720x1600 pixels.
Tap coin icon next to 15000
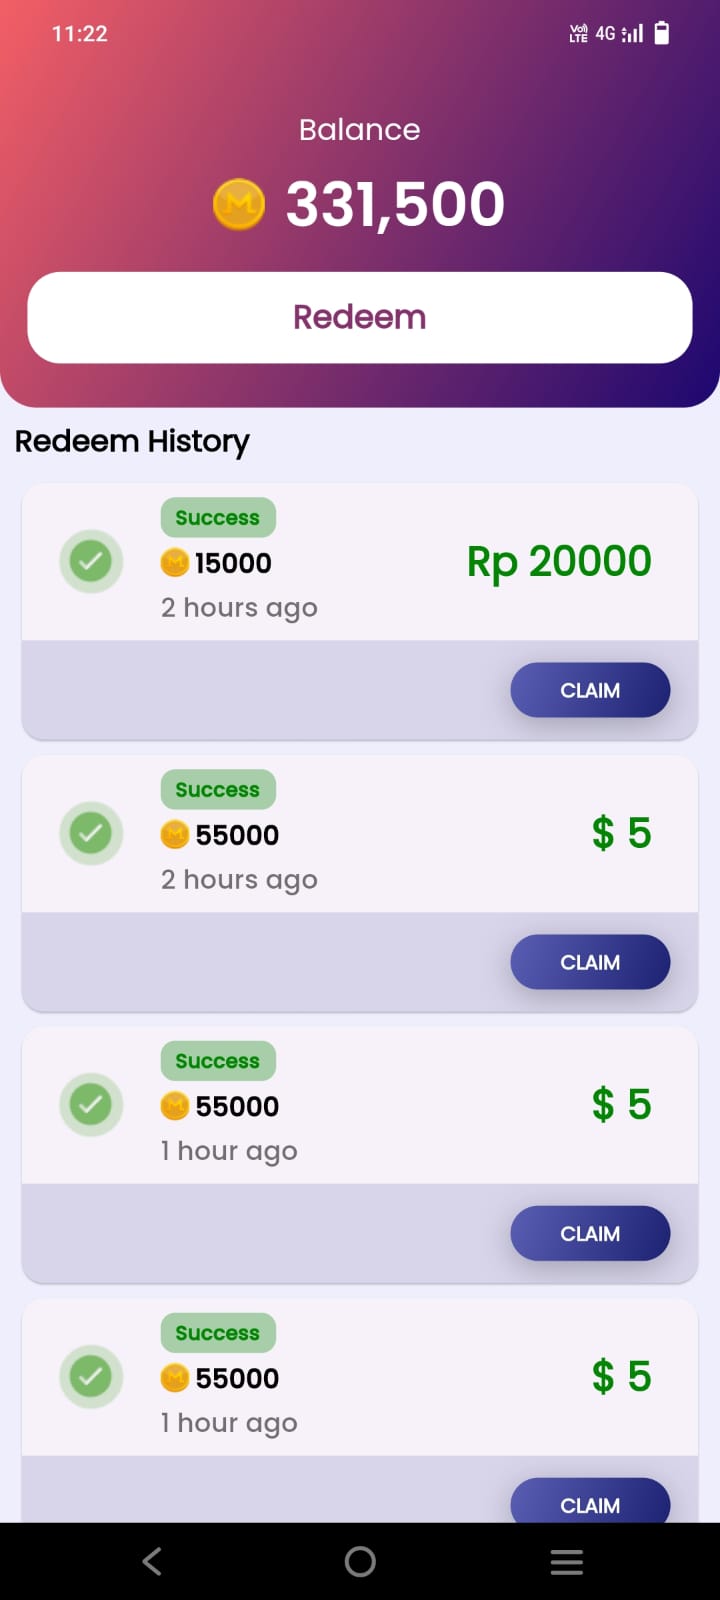click(x=175, y=563)
